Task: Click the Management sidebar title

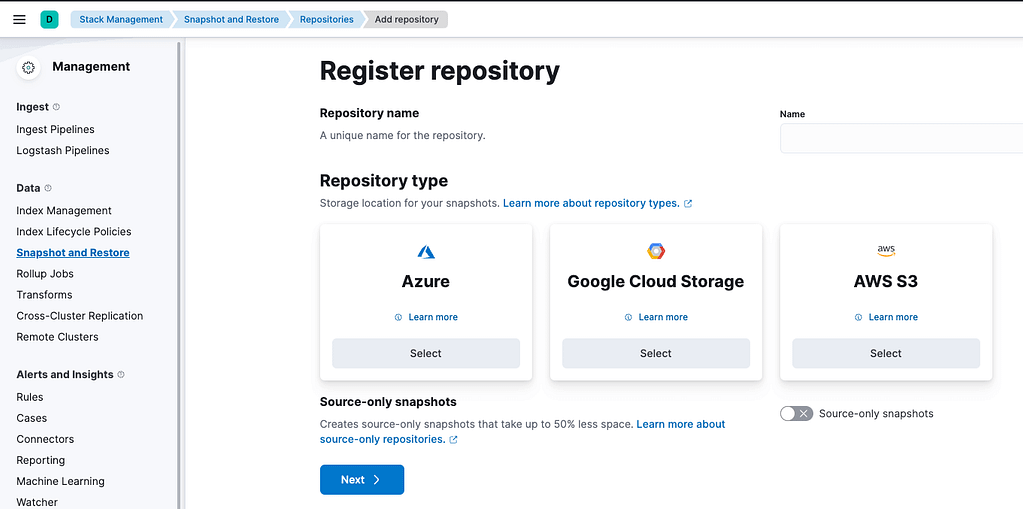Action: pos(91,67)
